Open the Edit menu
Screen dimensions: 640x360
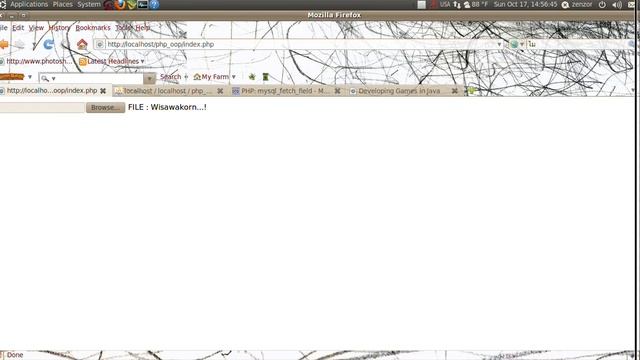[18, 28]
